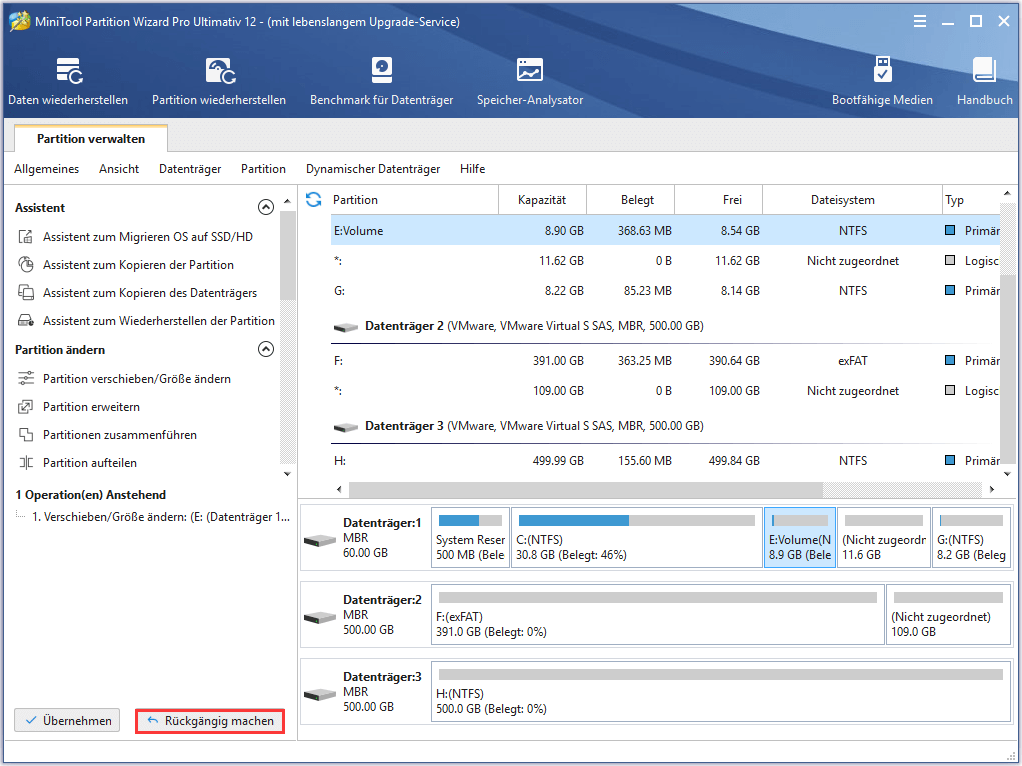Click horizontal scrollbar of partition list
Image resolution: width=1022 pixels, height=766 pixels.
[x=585, y=489]
